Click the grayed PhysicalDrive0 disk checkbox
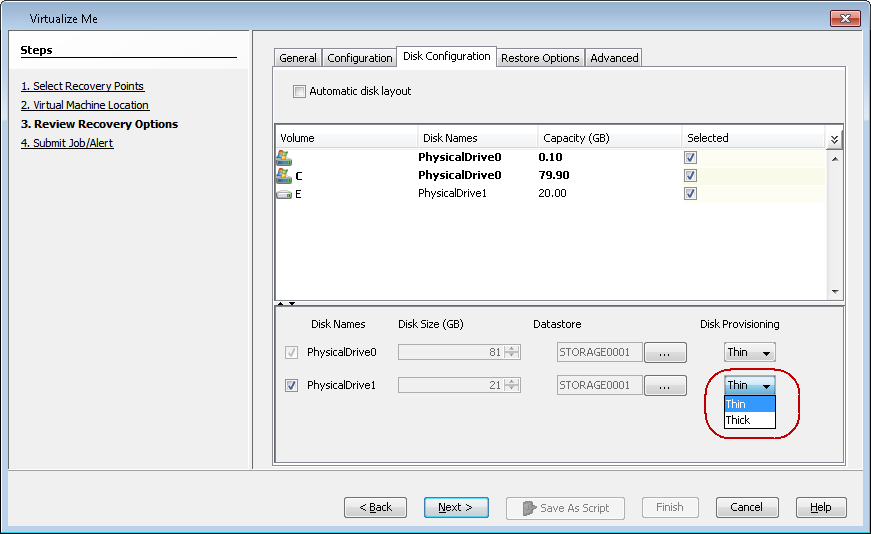 pyautogui.click(x=291, y=352)
